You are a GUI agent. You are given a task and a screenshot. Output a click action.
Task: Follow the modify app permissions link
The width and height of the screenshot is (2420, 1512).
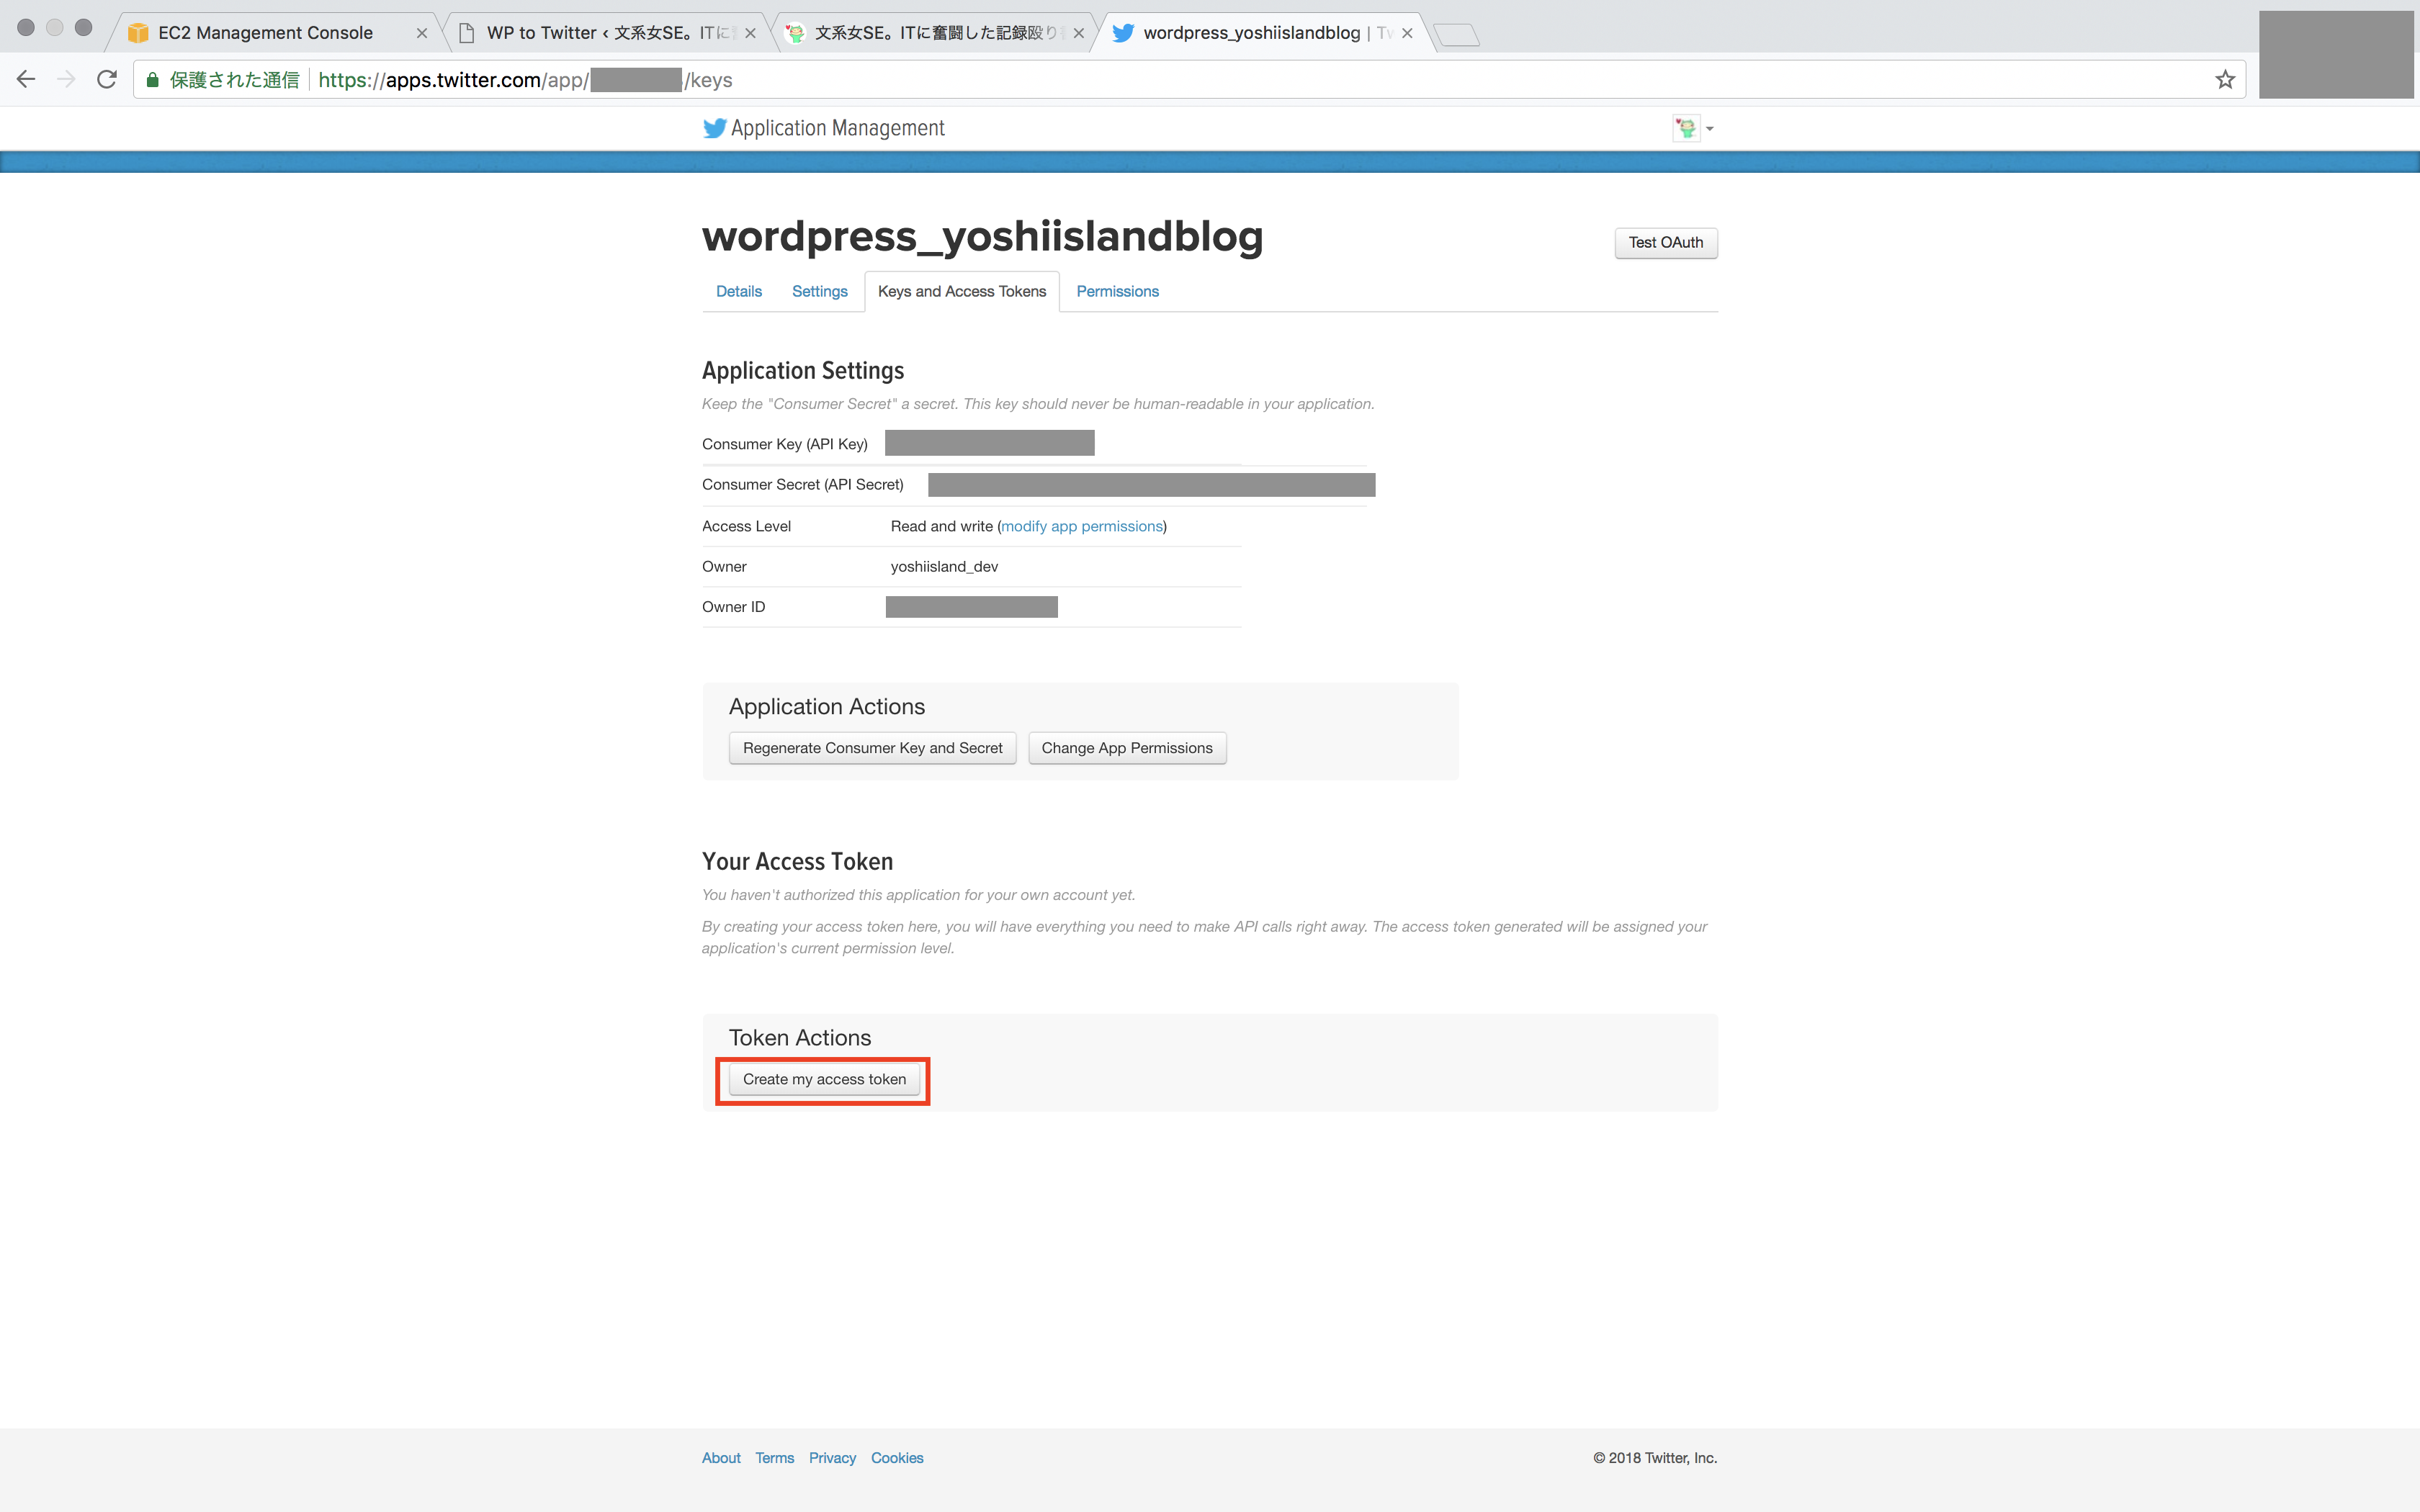click(x=1082, y=526)
